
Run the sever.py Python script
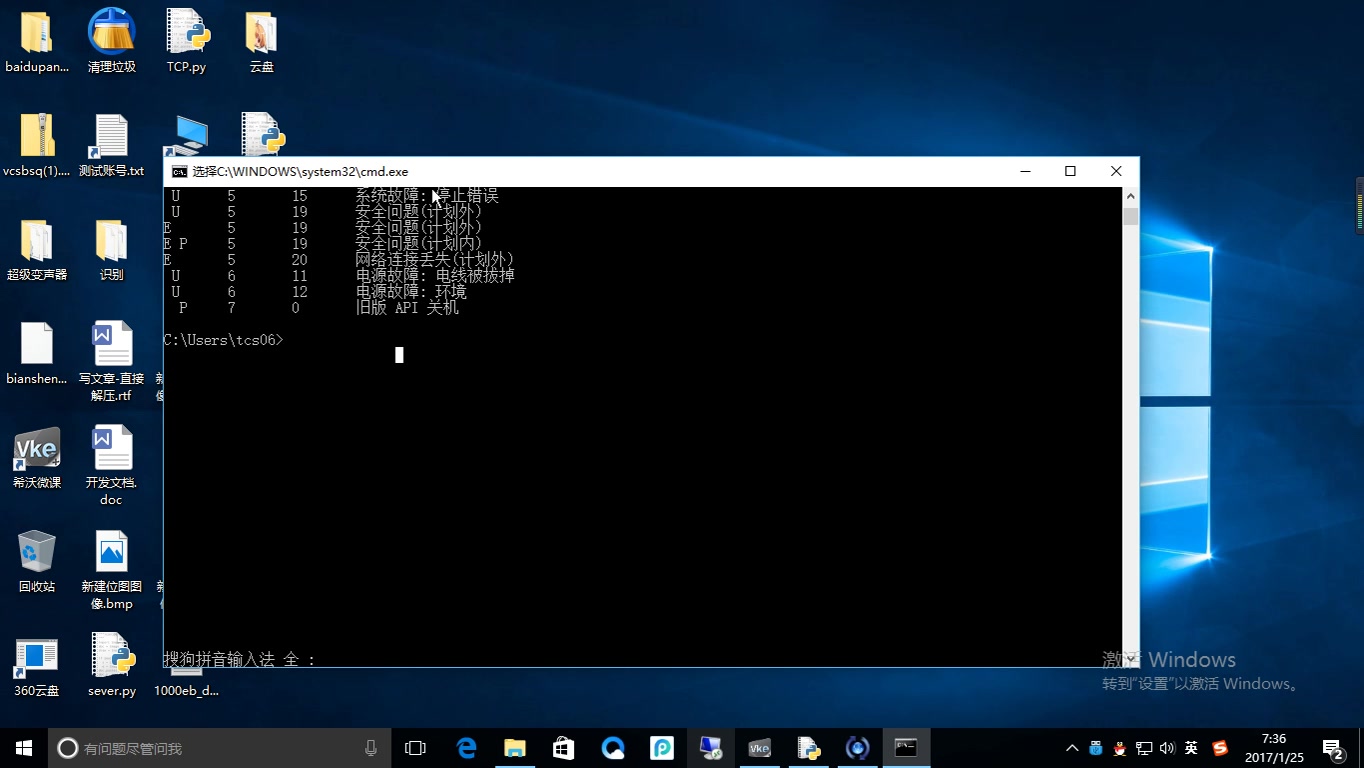(111, 655)
